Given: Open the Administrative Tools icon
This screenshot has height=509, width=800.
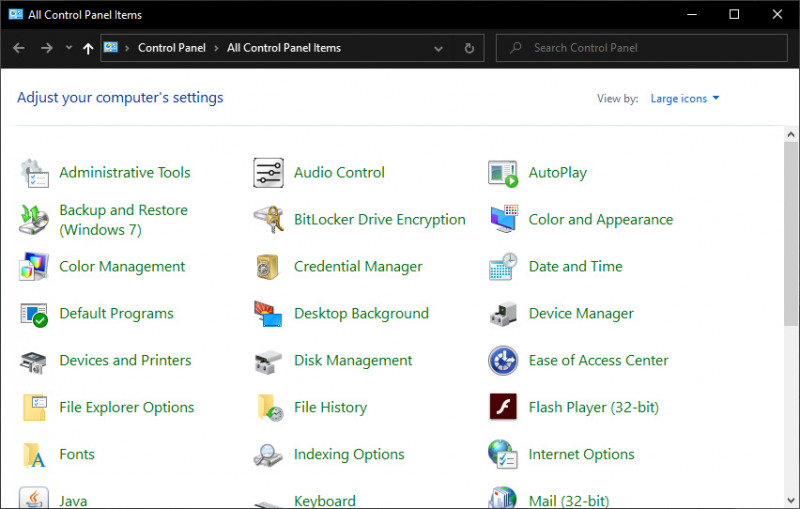Looking at the screenshot, I should click(x=34, y=173).
